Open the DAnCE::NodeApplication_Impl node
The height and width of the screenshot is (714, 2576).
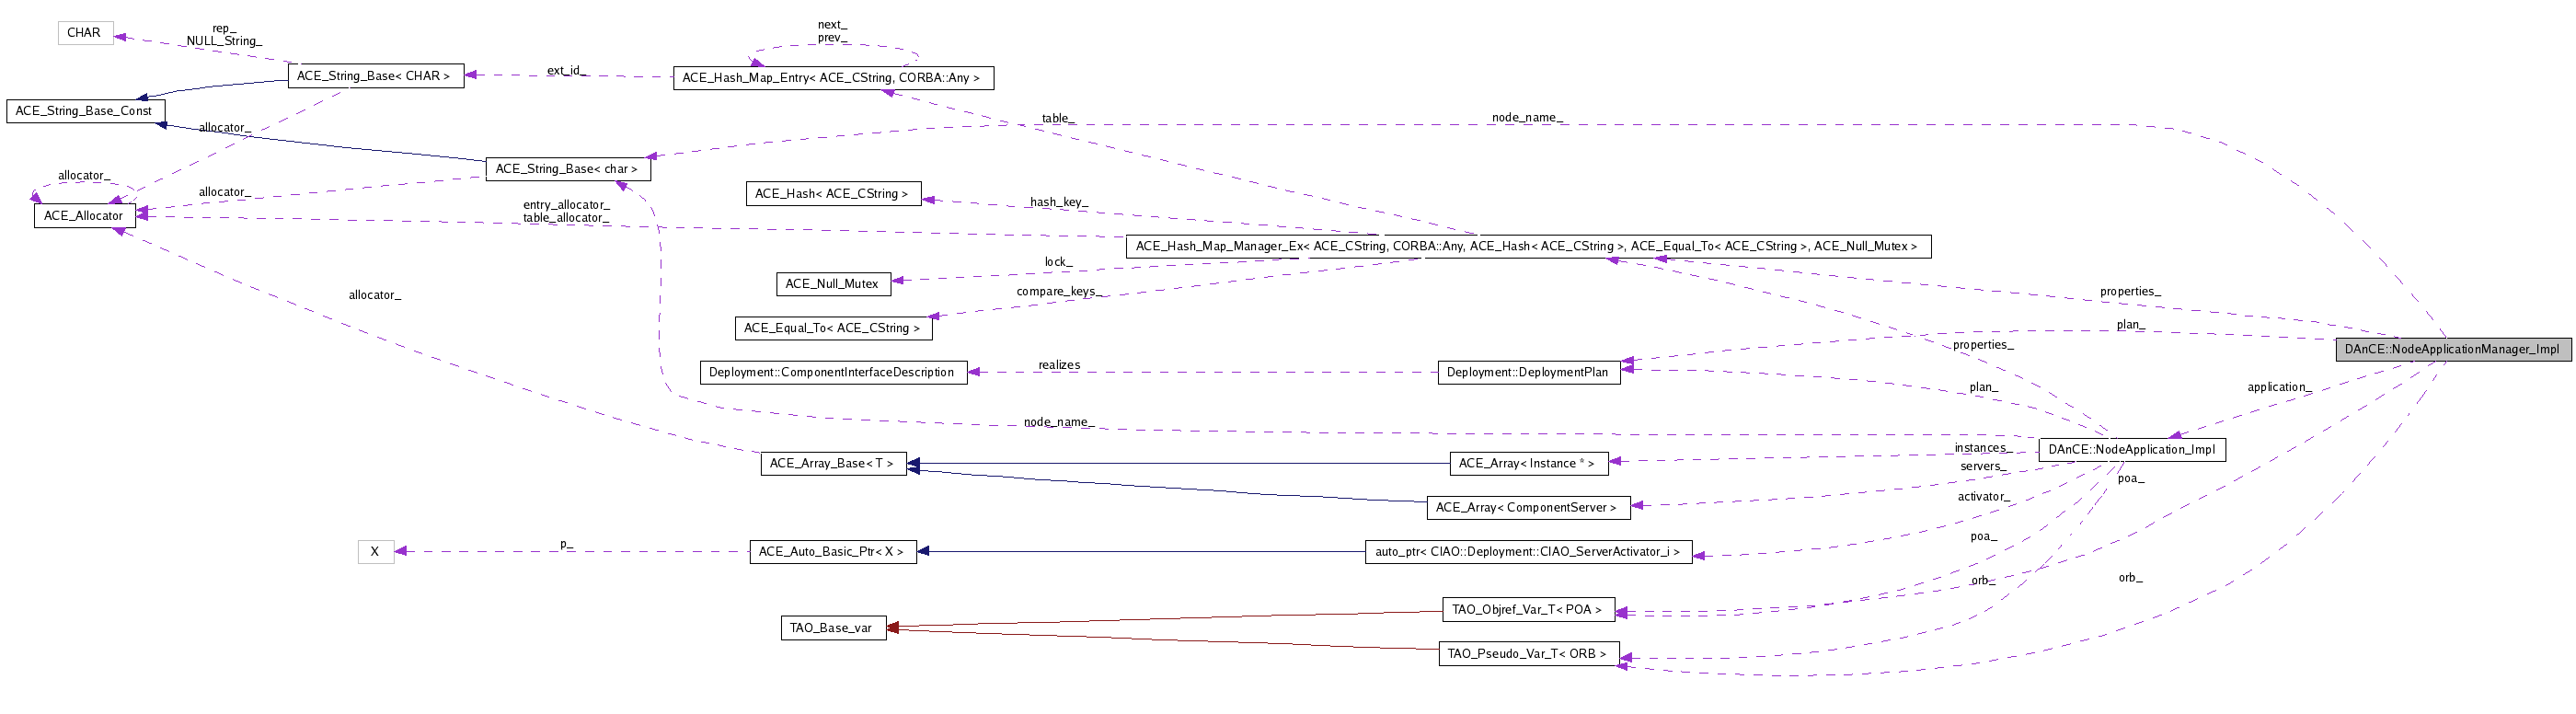(2132, 450)
